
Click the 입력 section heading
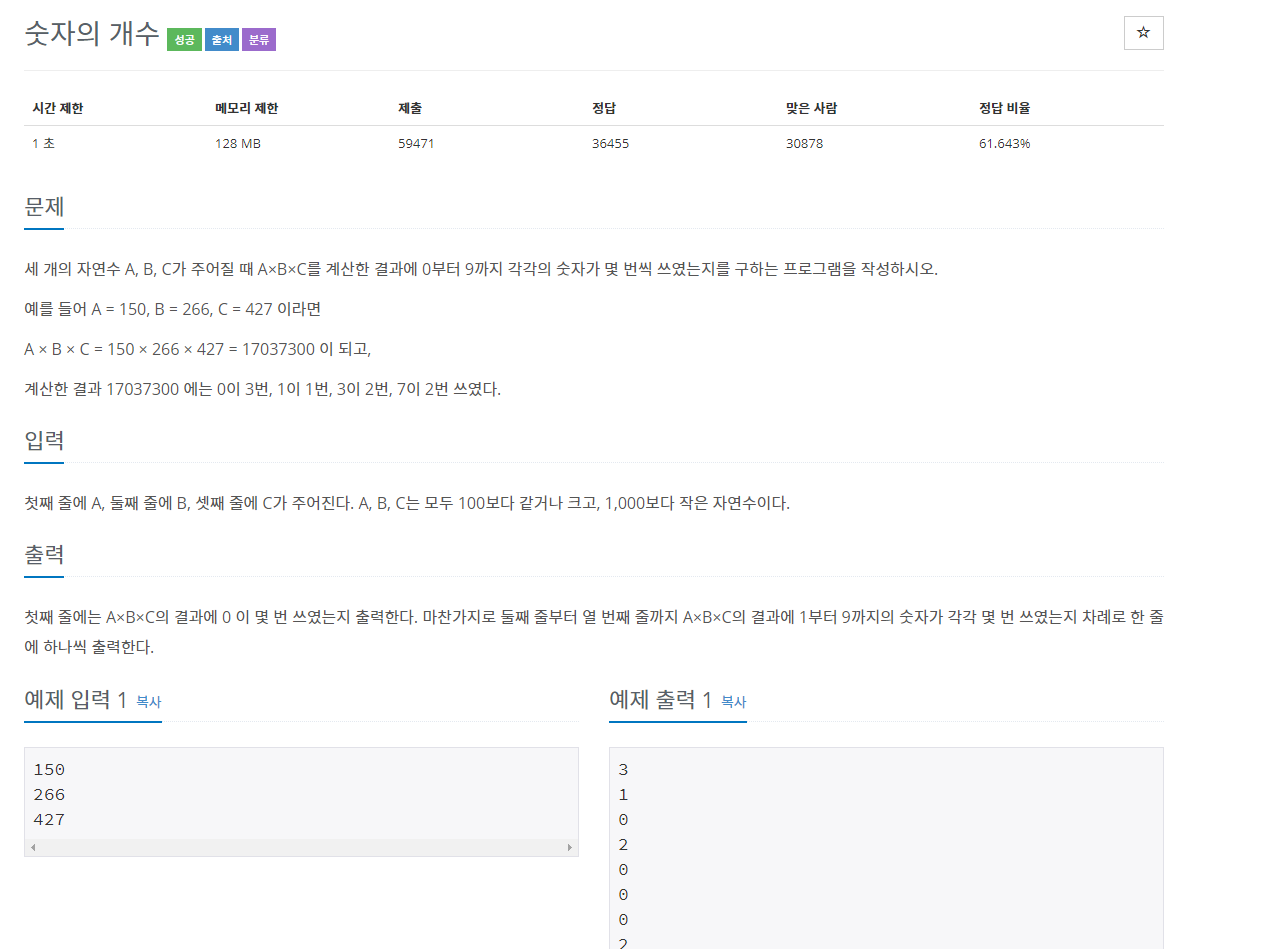tap(44, 441)
